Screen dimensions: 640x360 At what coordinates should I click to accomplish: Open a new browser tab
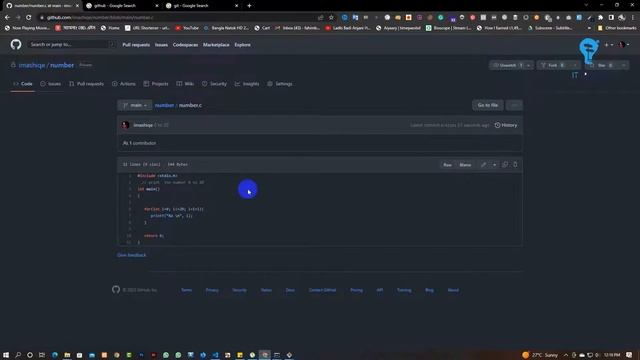(x=249, y=6)
